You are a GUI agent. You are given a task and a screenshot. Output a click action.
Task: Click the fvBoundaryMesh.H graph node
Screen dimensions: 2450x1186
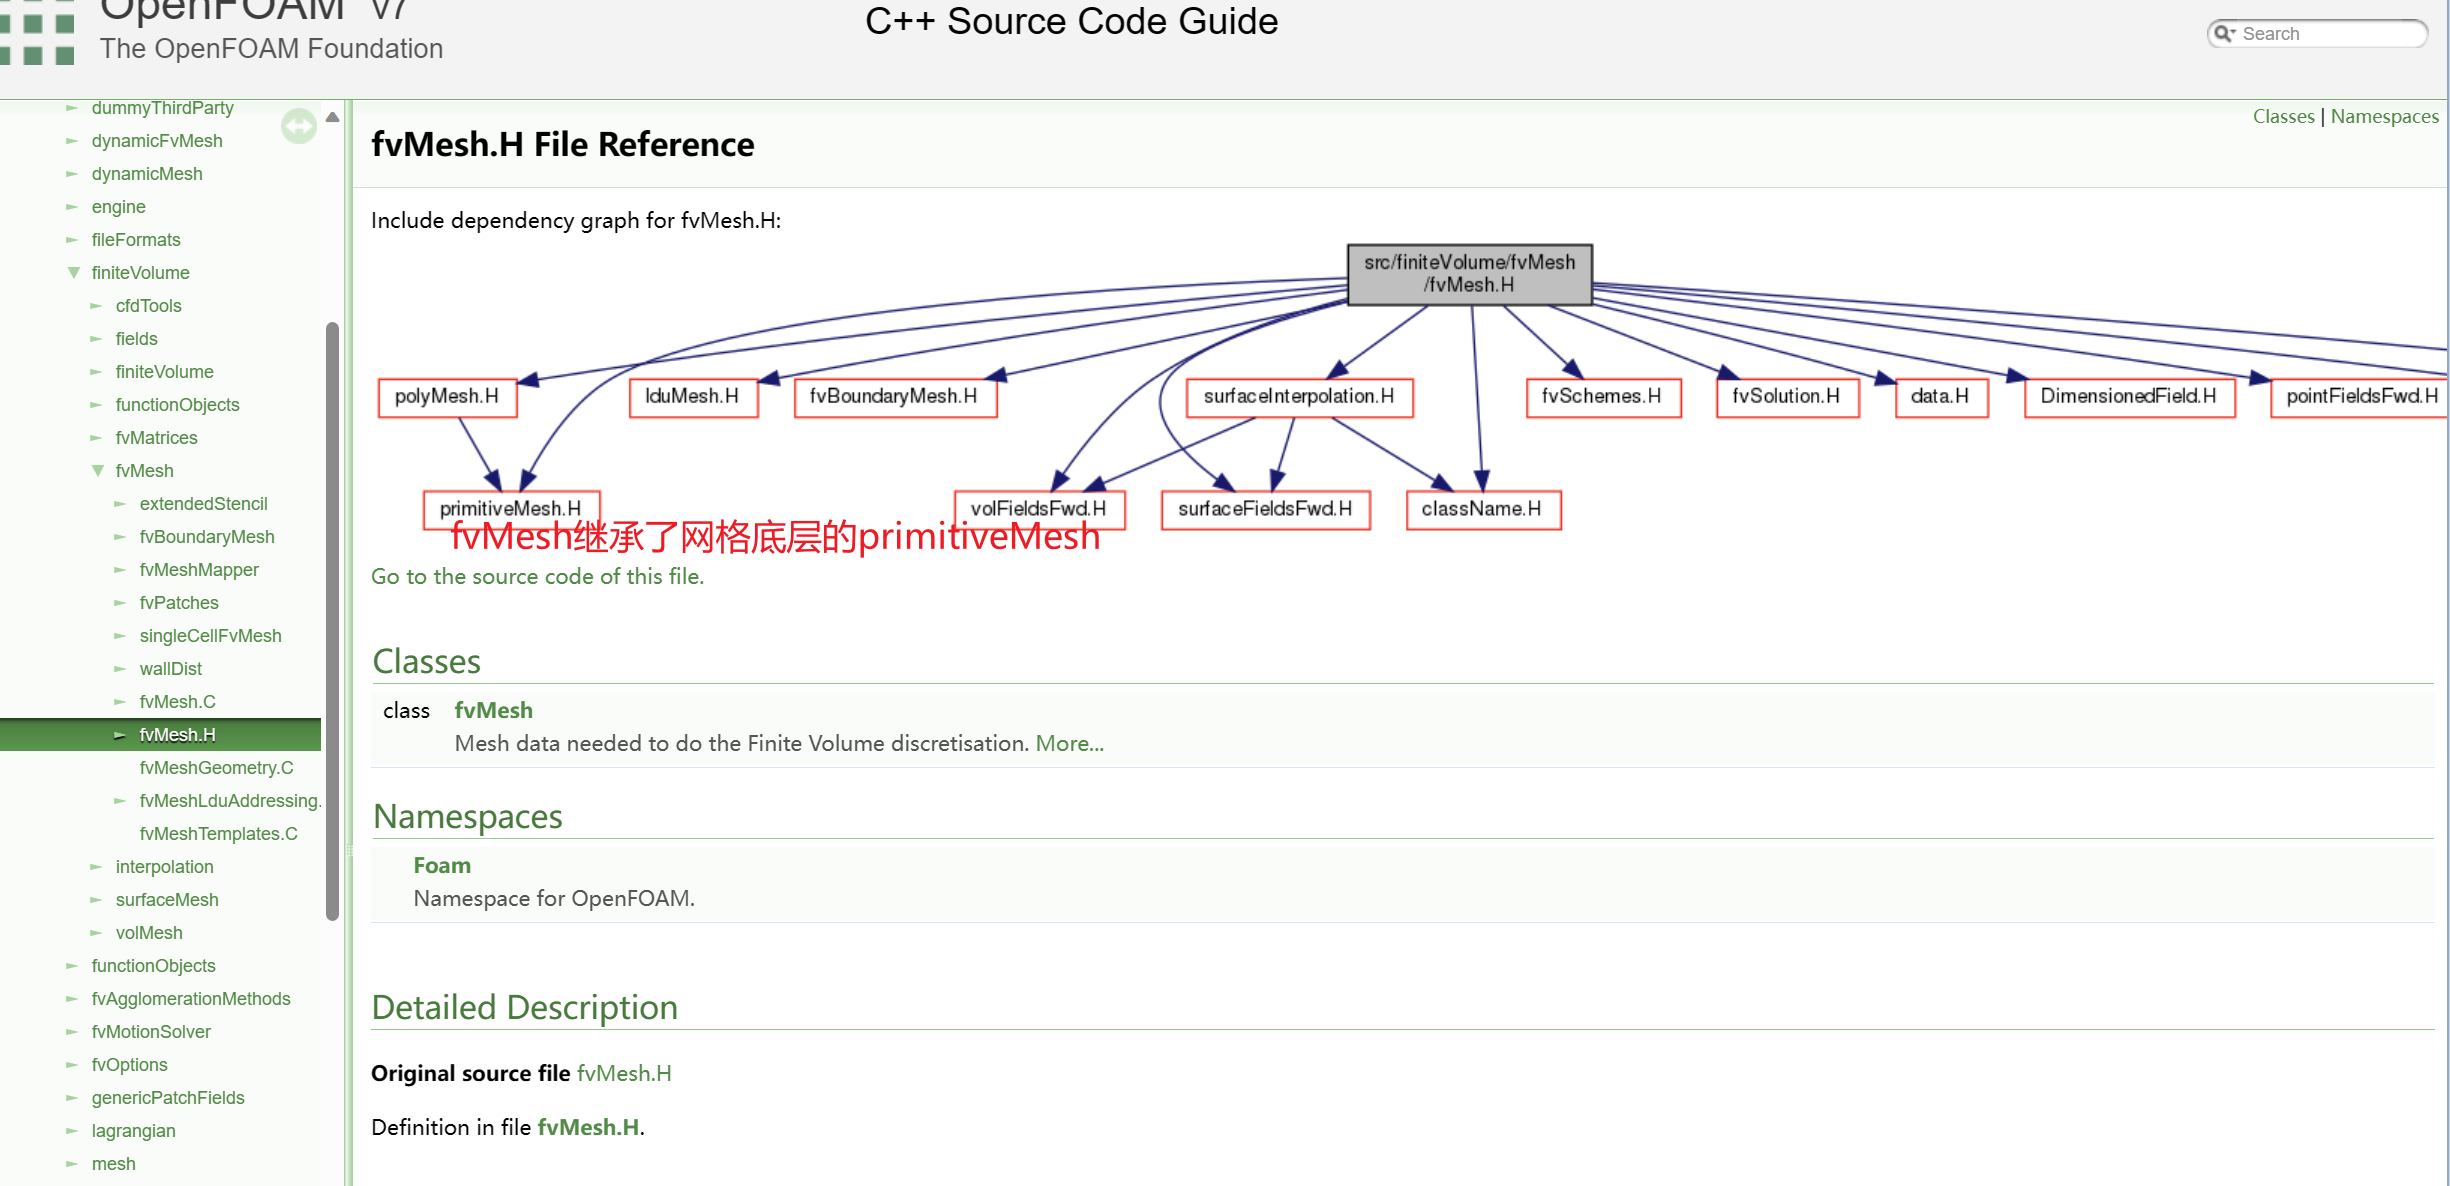[x=895, y=397]
